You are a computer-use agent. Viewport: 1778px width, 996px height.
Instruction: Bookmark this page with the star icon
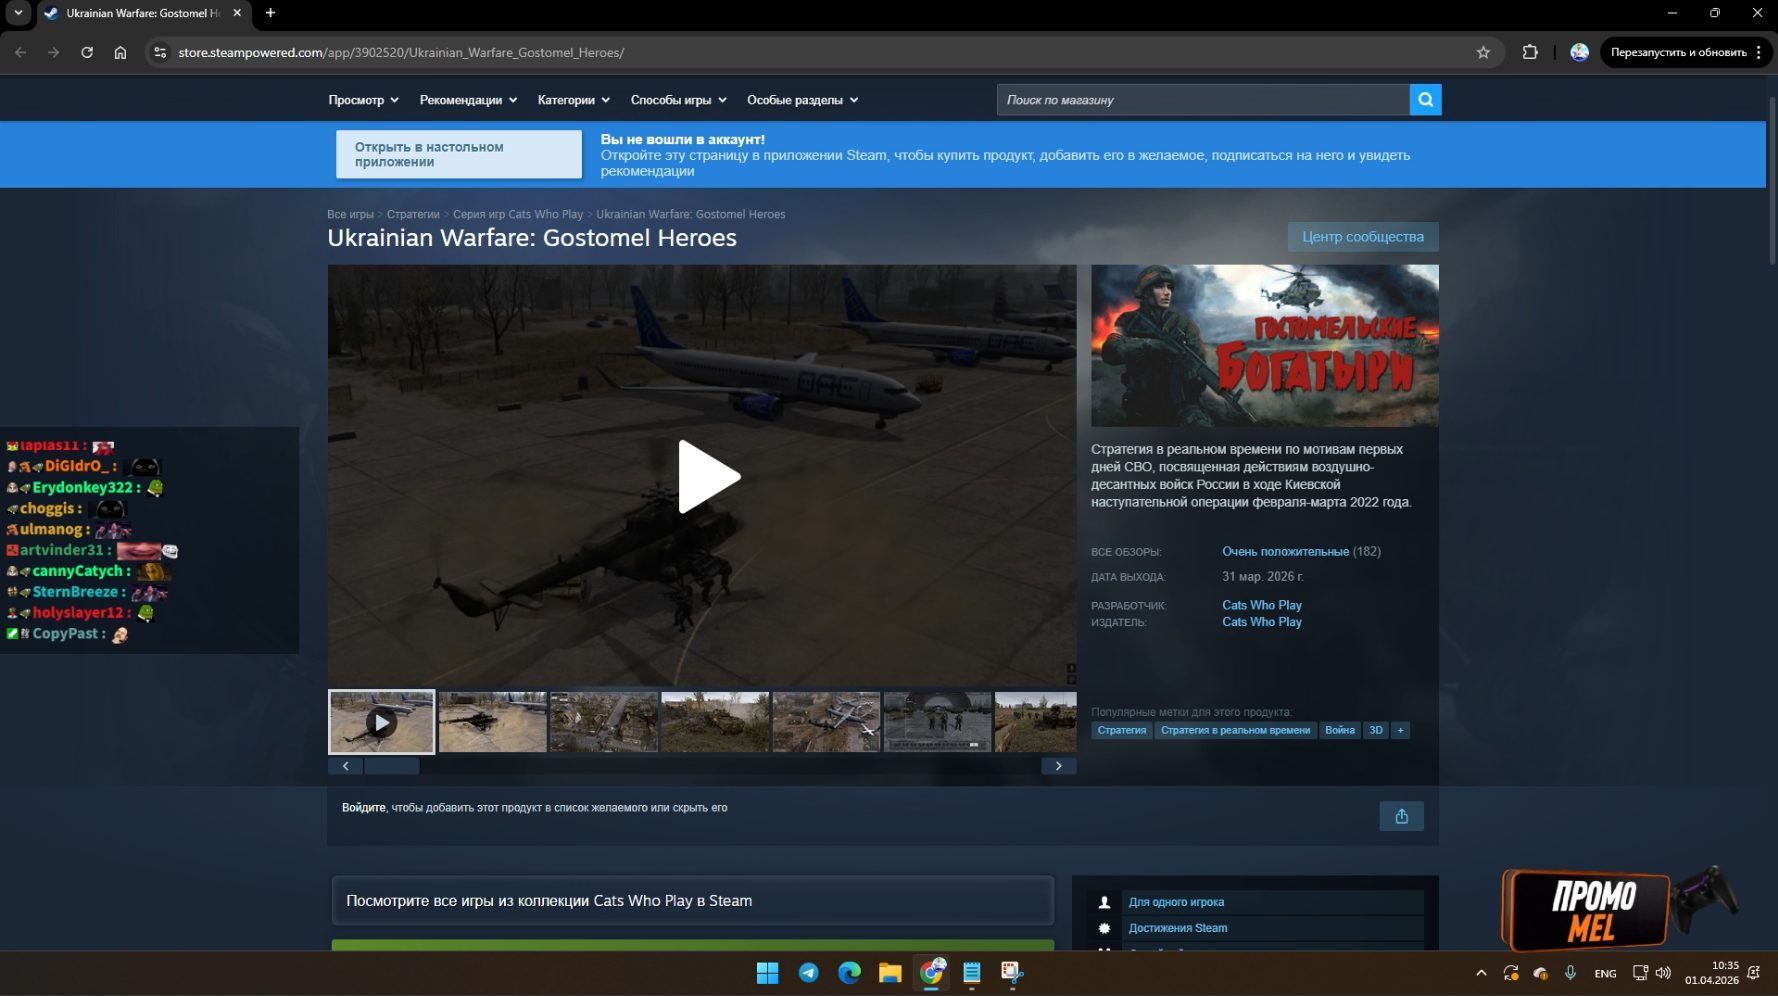pyautogui.click(x=1483, y=52)
